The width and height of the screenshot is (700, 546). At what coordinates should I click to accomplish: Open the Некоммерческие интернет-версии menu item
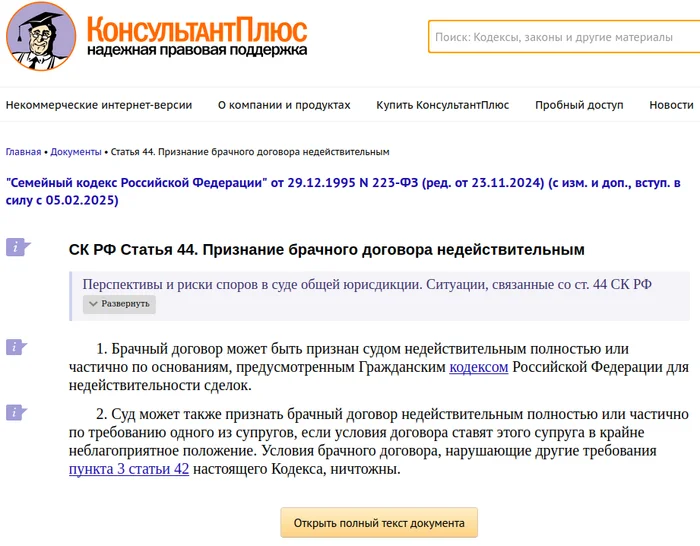98,105
